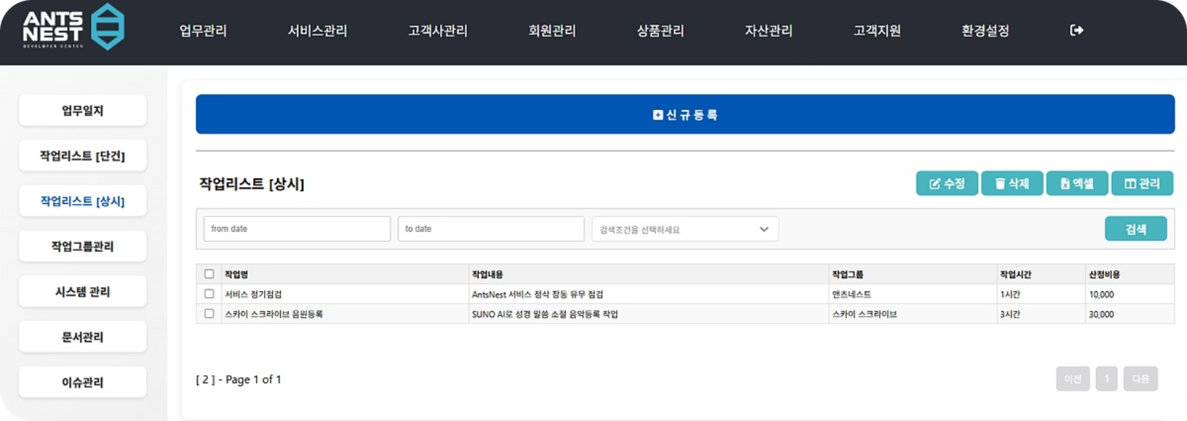The image size is (1187, 421).
Task: Click the 검색 search button
Action: (1135, 229)
